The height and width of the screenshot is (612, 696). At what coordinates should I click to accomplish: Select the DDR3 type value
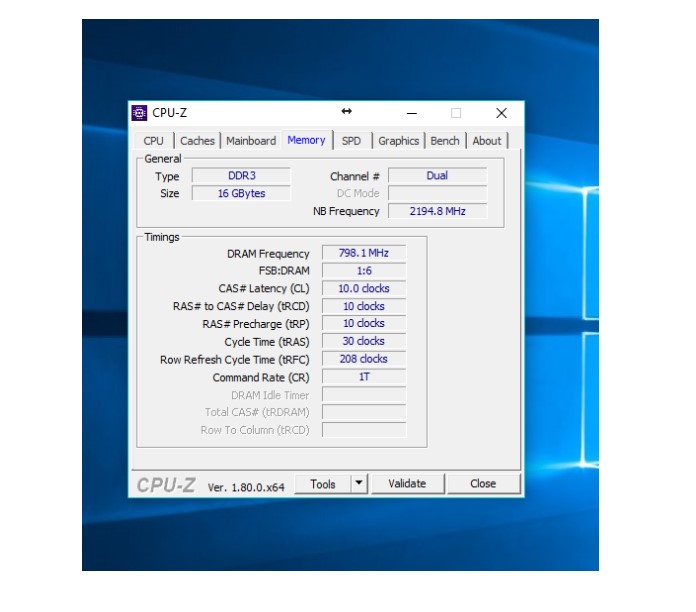pos(241,176)
